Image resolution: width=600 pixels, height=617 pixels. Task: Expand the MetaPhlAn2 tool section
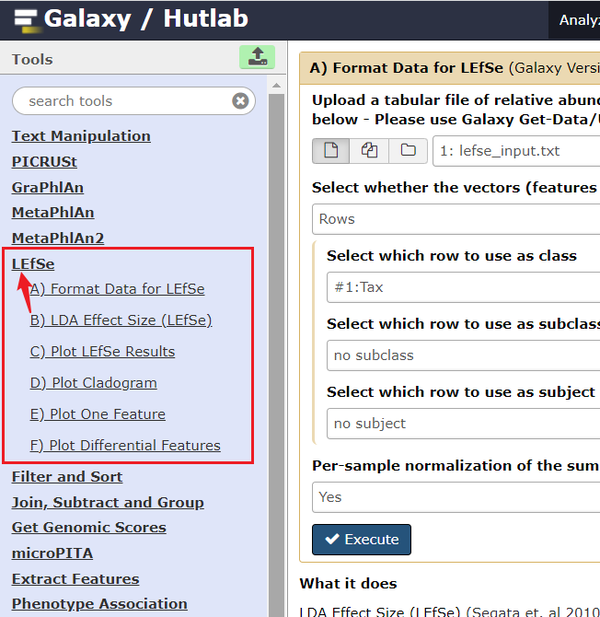58,238
